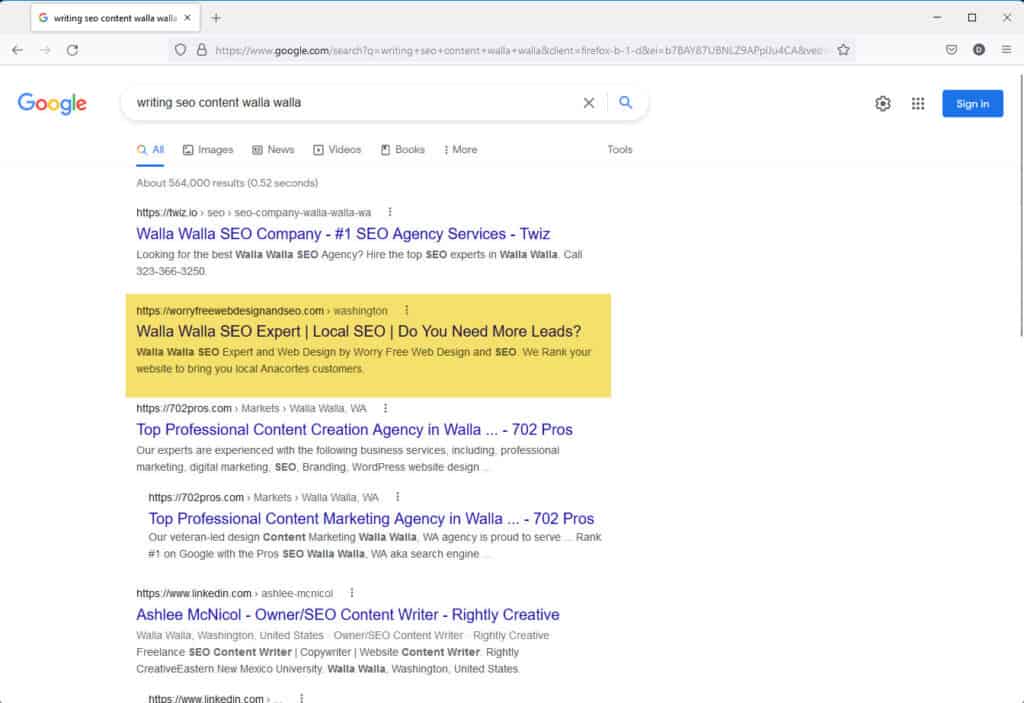Screen dimensions: 1024x703
Task: Click the worryfreewebdesignandseo.com breadcrumb URL
Action: (x=230, y=310)
